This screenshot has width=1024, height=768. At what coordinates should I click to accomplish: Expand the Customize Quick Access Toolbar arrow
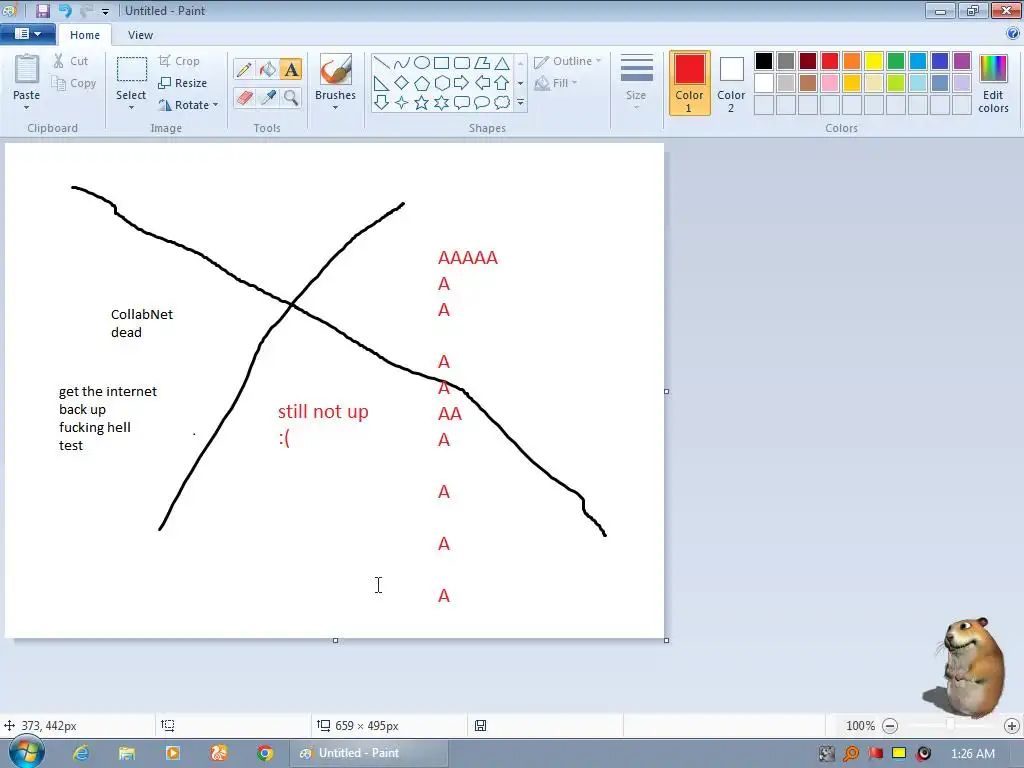(x=105, y=11)
